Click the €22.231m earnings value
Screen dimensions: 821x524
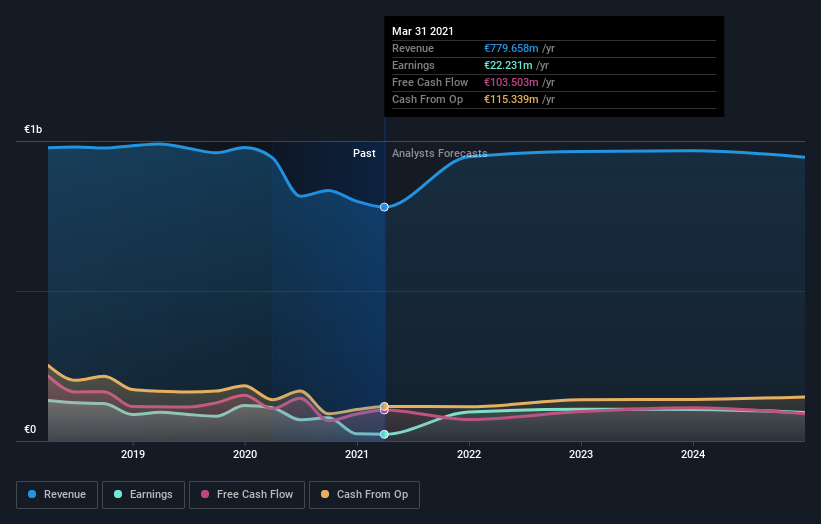pos(508,65)
